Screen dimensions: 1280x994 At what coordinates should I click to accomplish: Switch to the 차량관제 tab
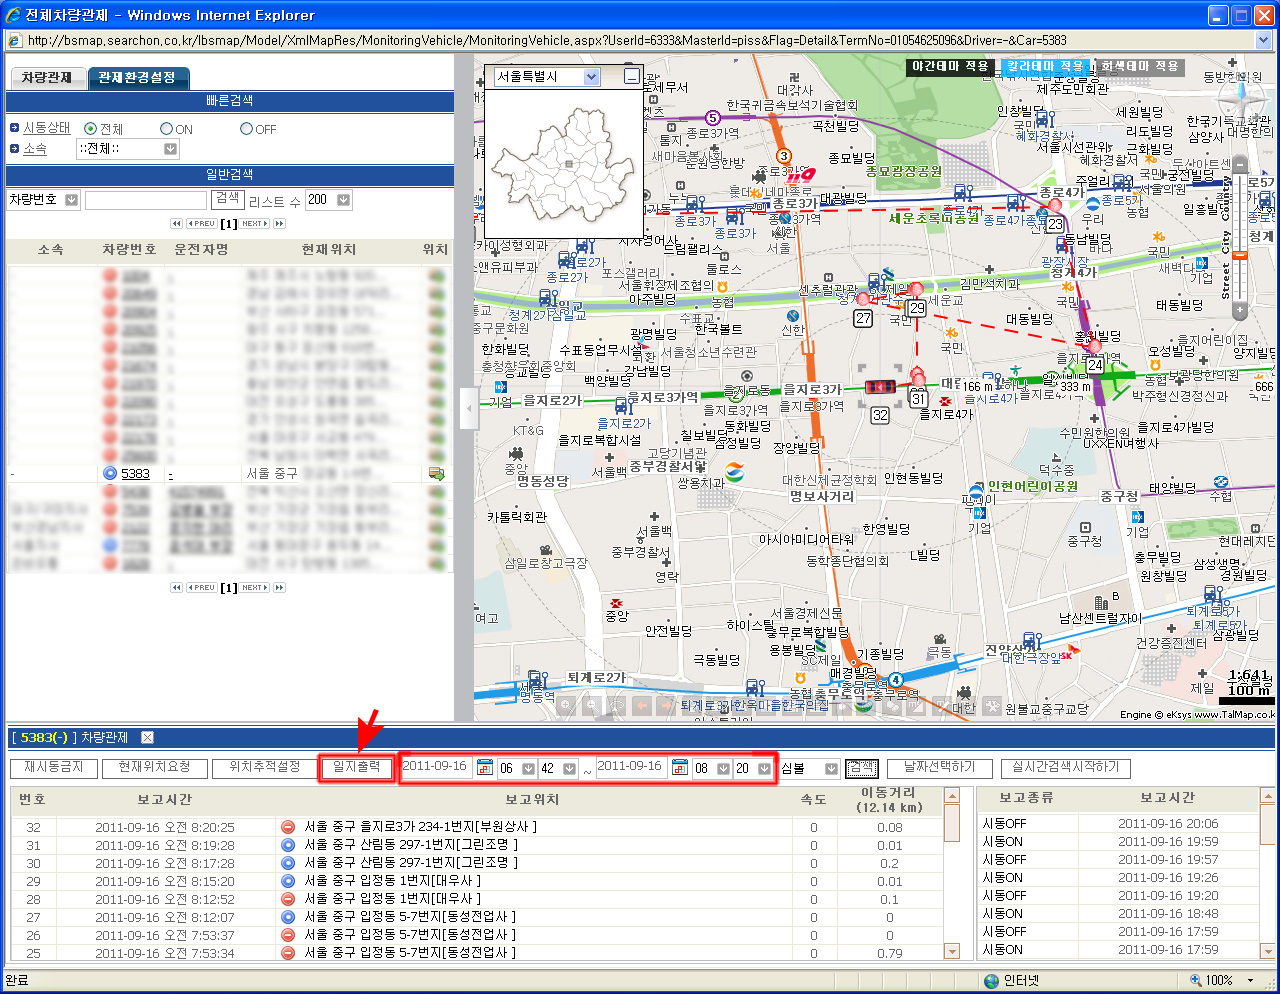pos(47,78)
